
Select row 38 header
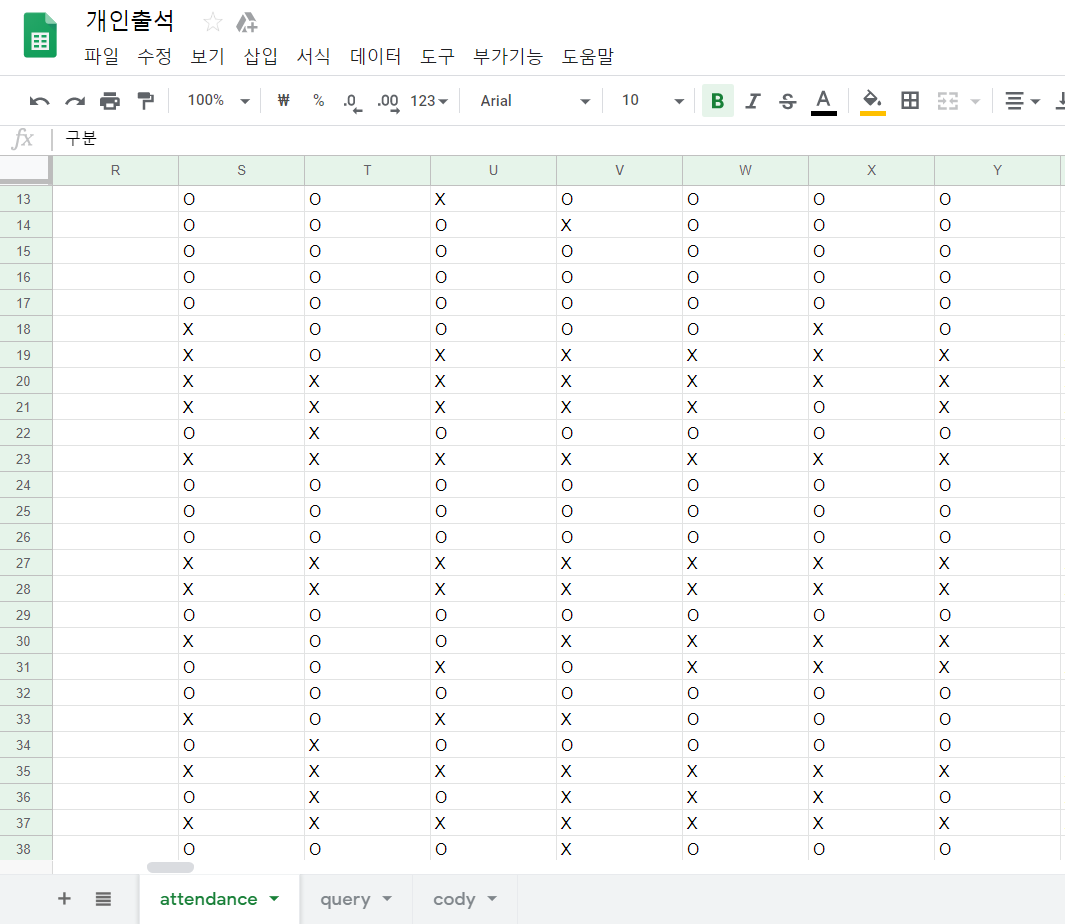coord(26,849)
